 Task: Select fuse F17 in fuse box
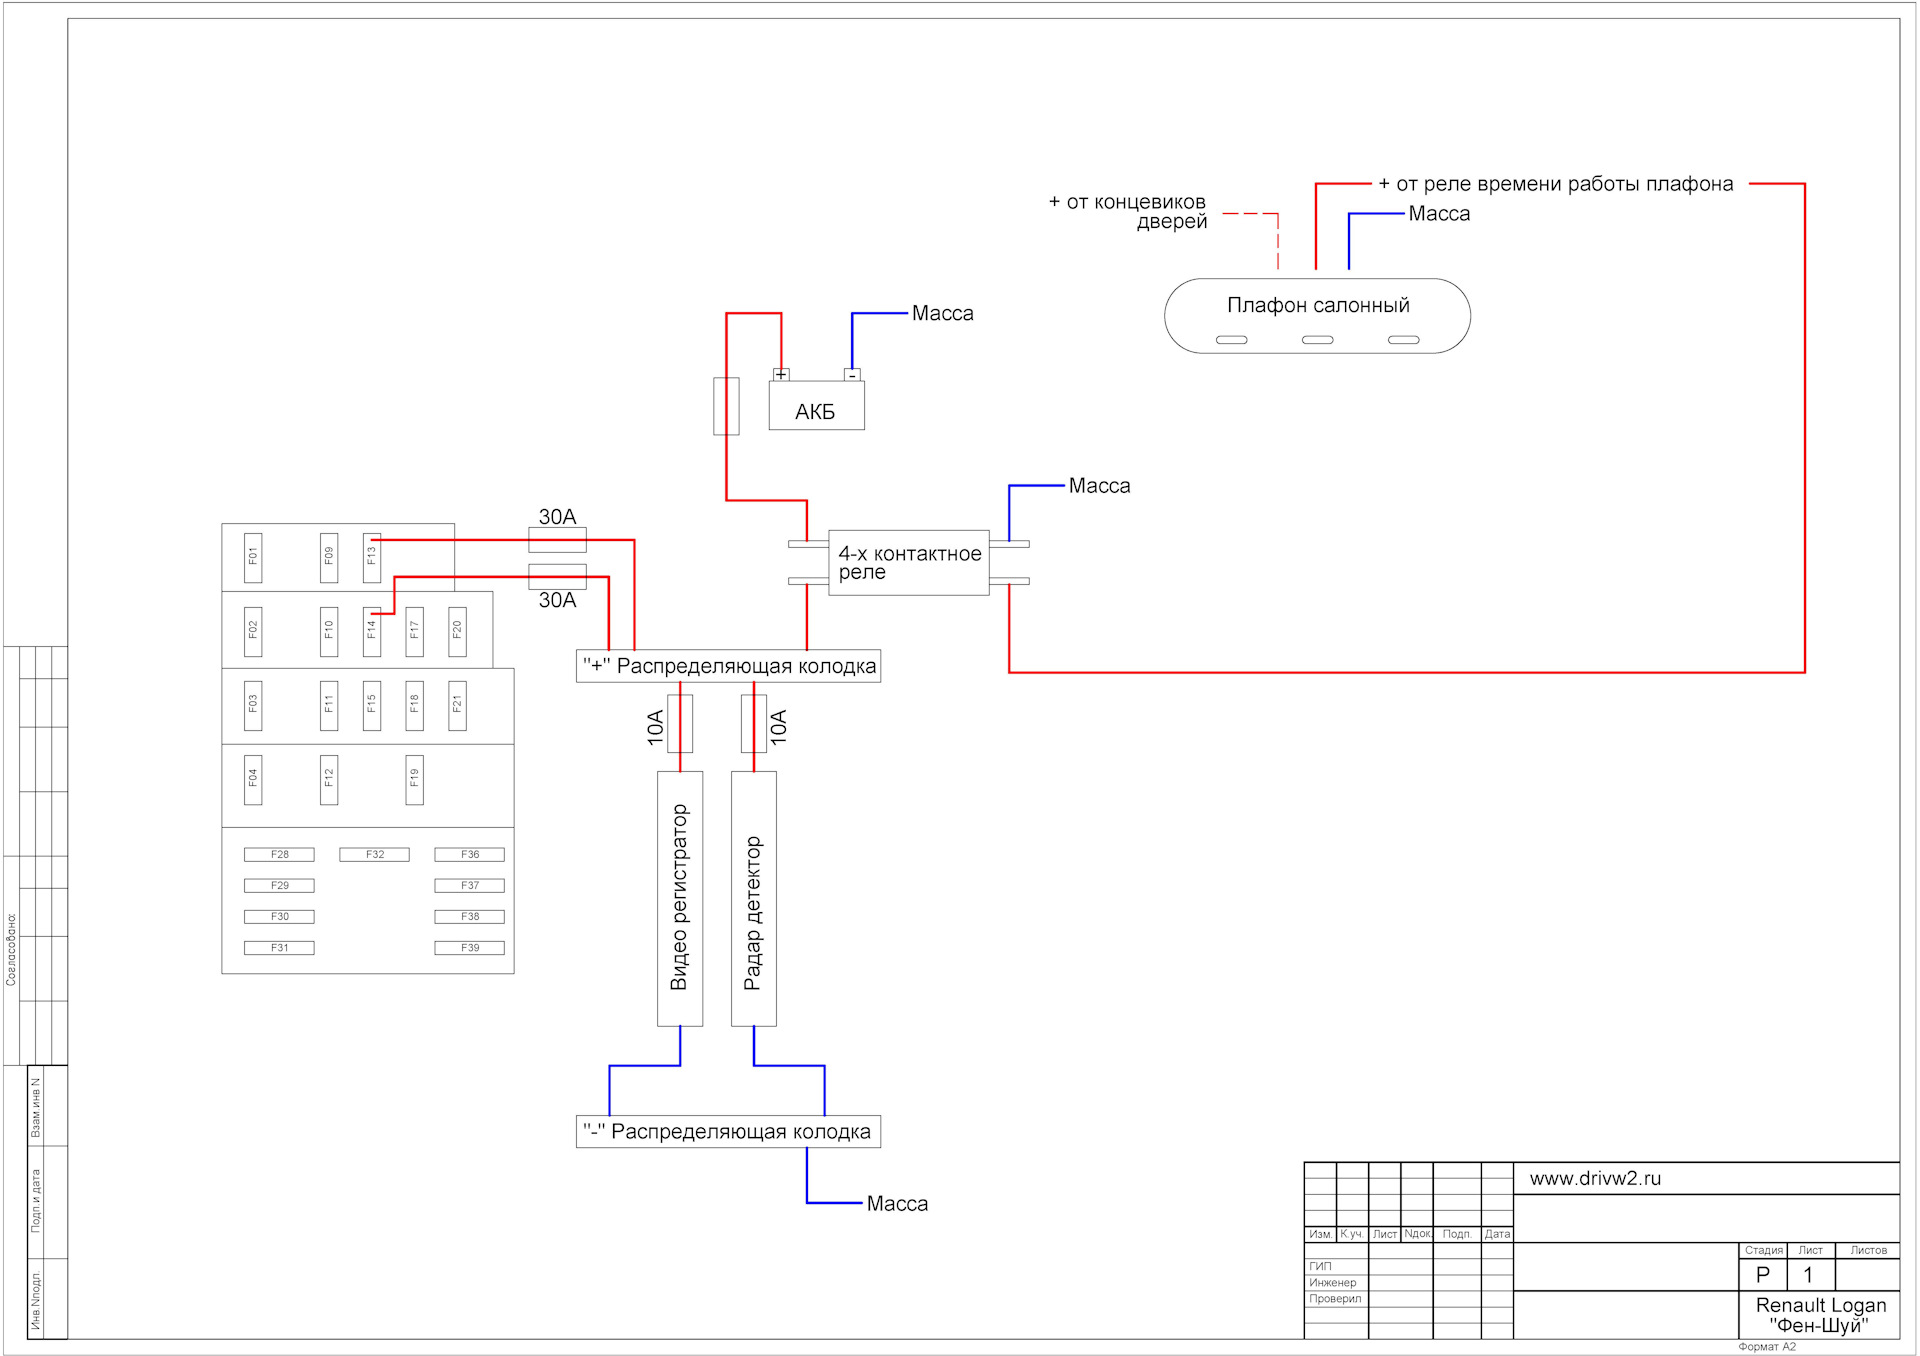tap(415, 631)
